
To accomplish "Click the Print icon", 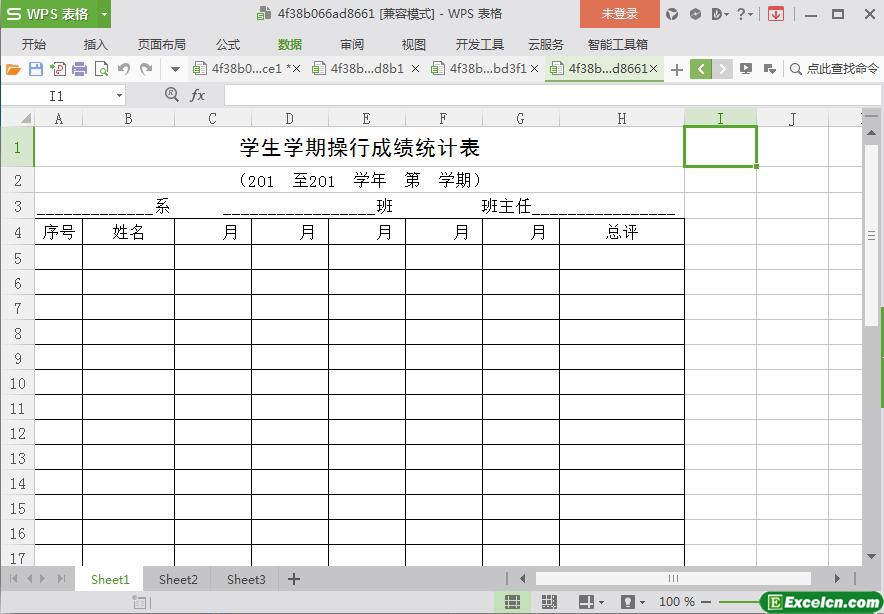I will (x=79, y=69).
